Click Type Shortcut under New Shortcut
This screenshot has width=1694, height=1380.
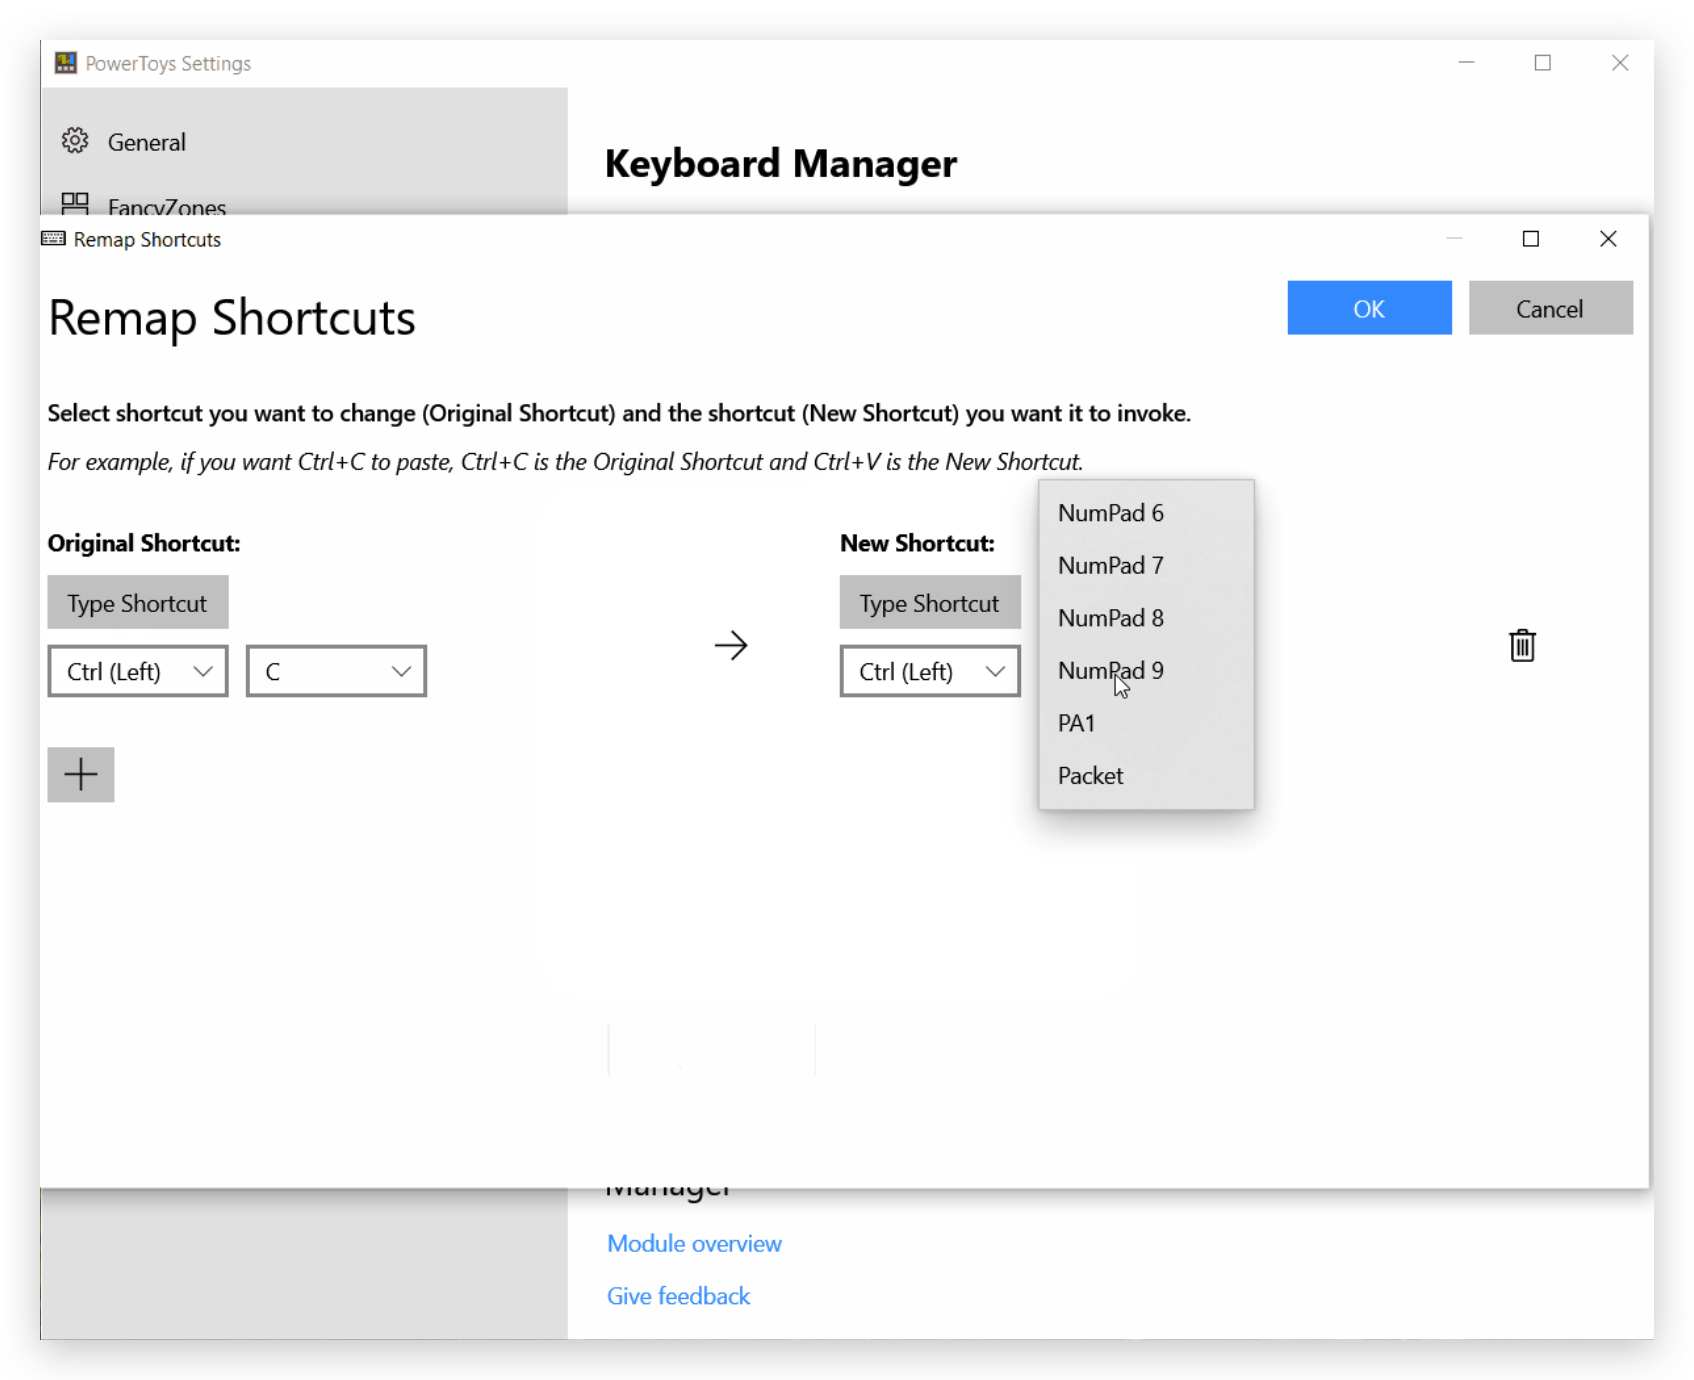(x=930, y=602)
